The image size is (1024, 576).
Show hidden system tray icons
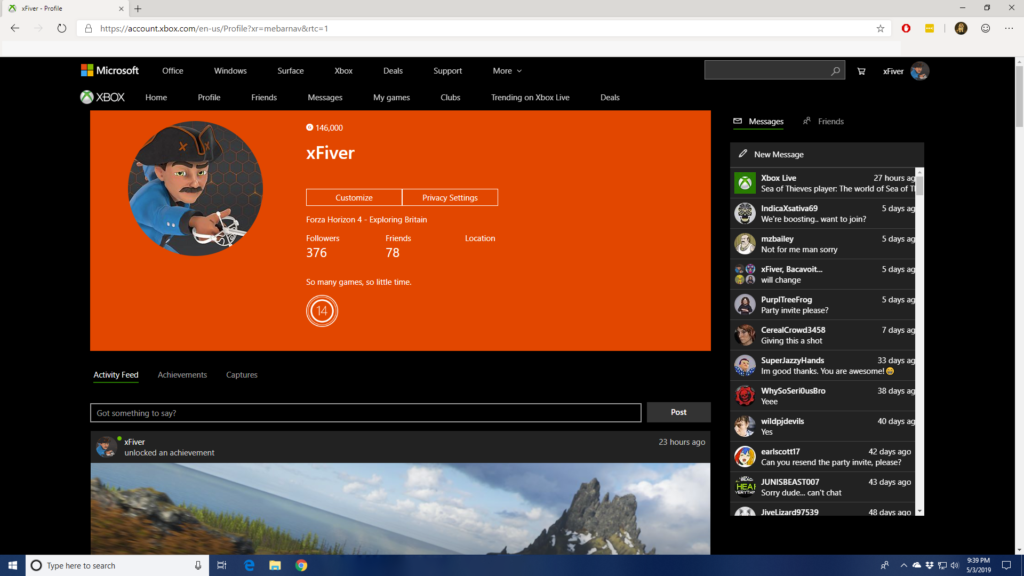(x=904, y=565)
